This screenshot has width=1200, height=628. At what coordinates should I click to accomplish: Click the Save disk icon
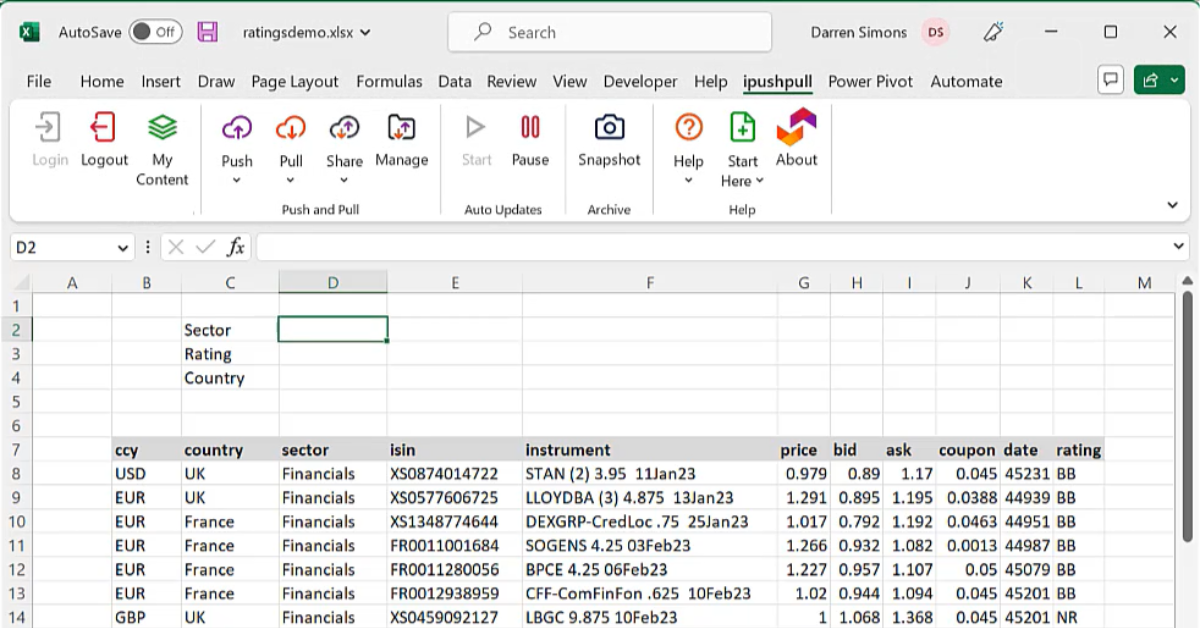[208, 32]
